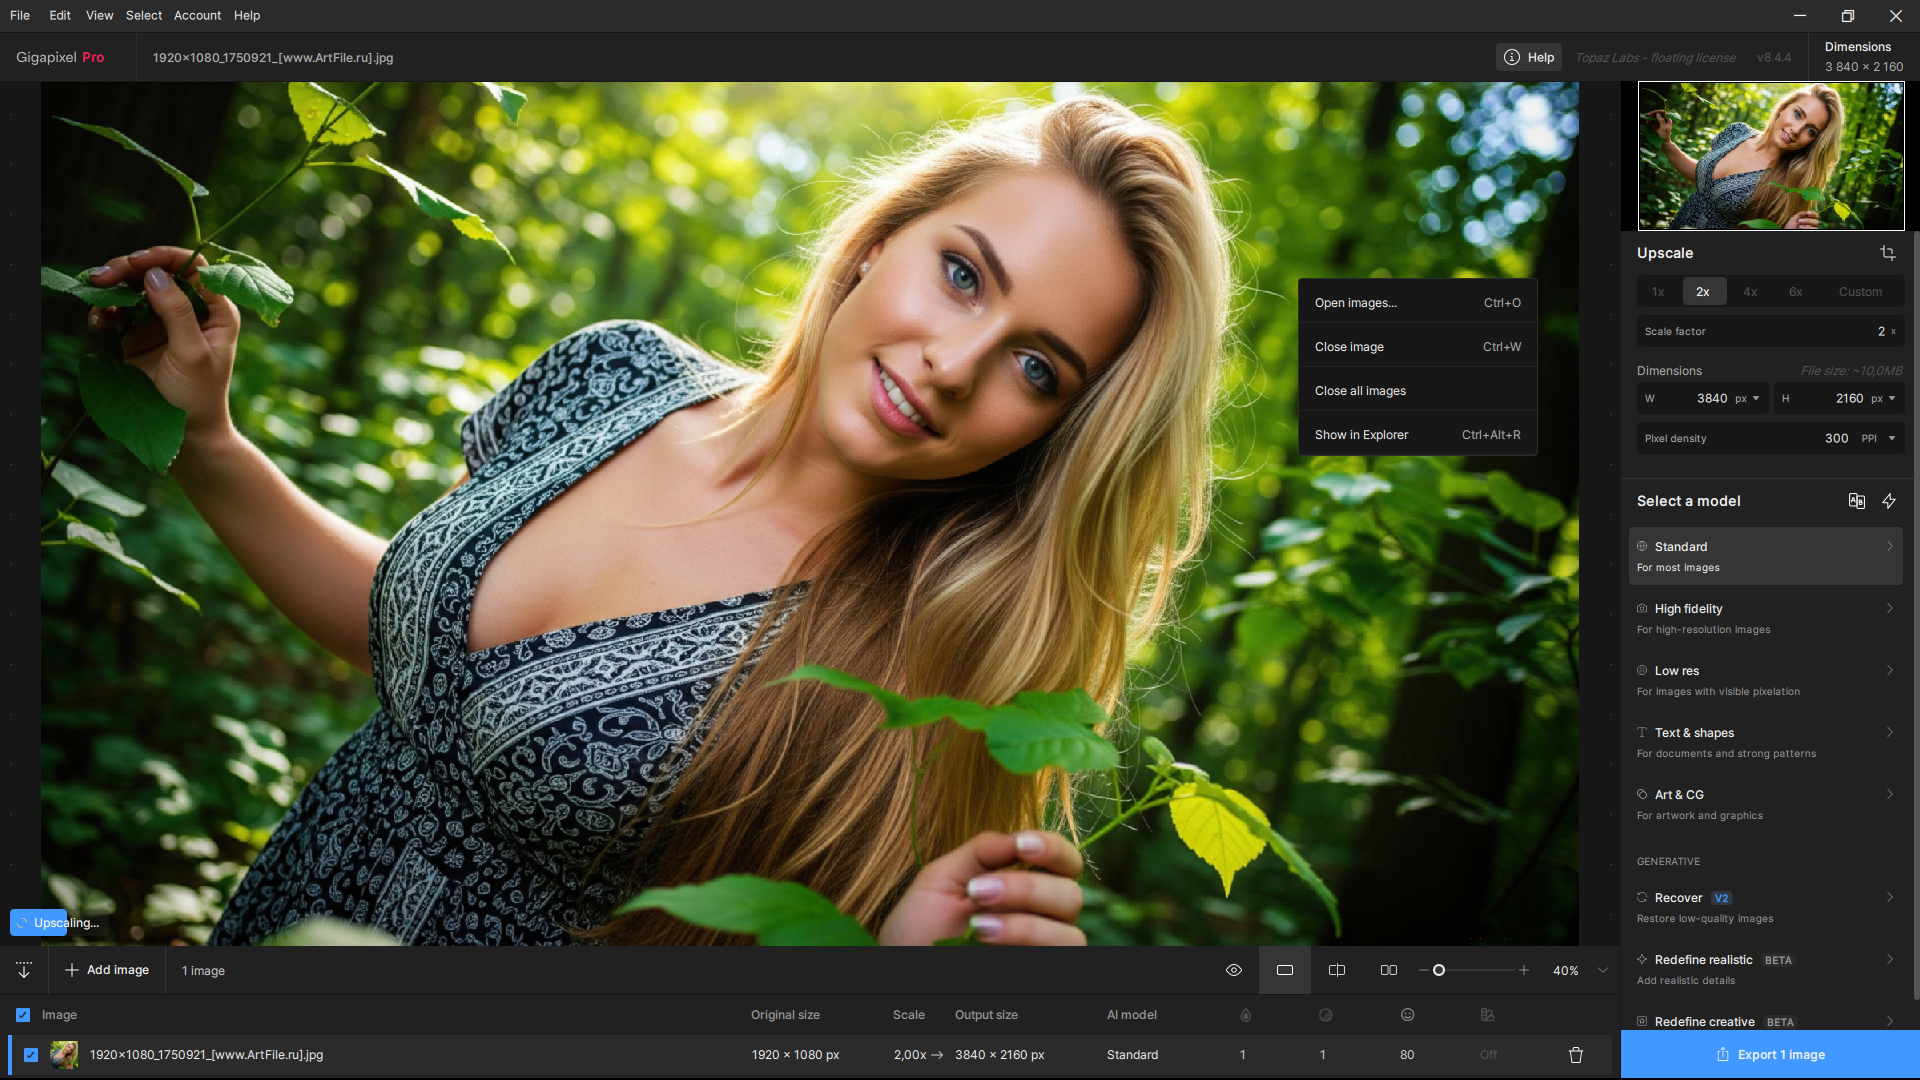Click Export 1 image button
The height and width of the screenshot is (1080, 1920).
coord(1770,1055)
